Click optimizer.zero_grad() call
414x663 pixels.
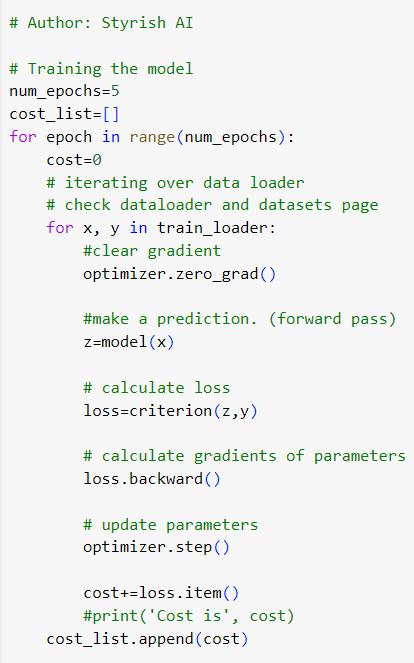point(180,274)
